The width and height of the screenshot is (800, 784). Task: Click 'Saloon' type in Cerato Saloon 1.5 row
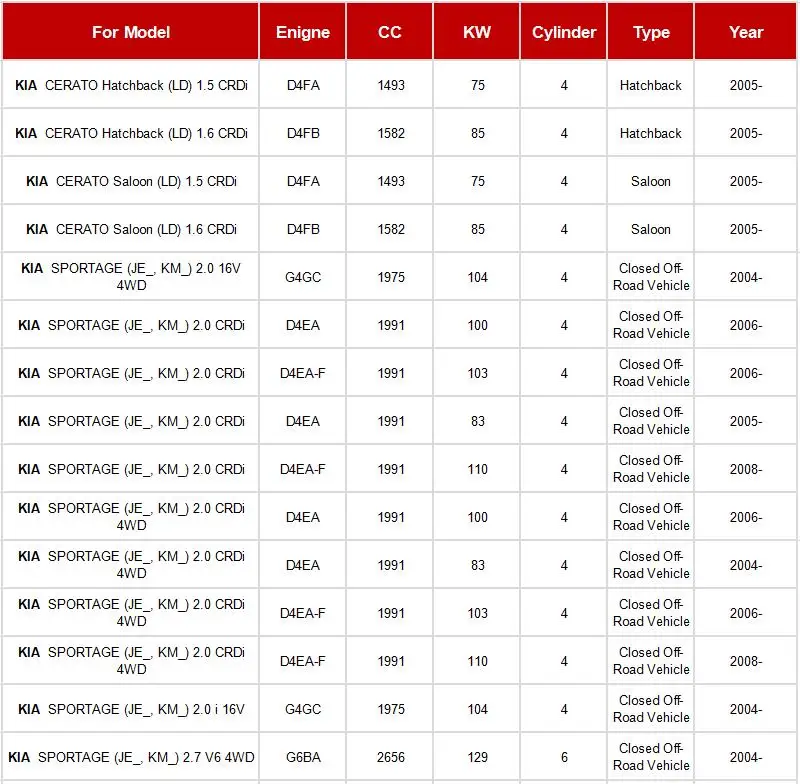[651, 181]
